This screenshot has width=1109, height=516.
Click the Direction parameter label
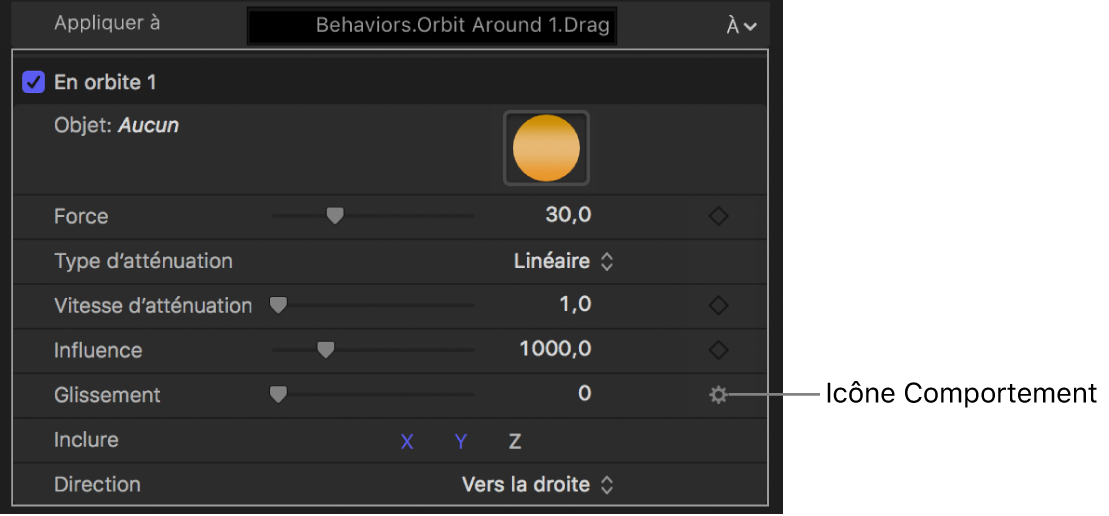pyautogui.click(x=97, y=485)
